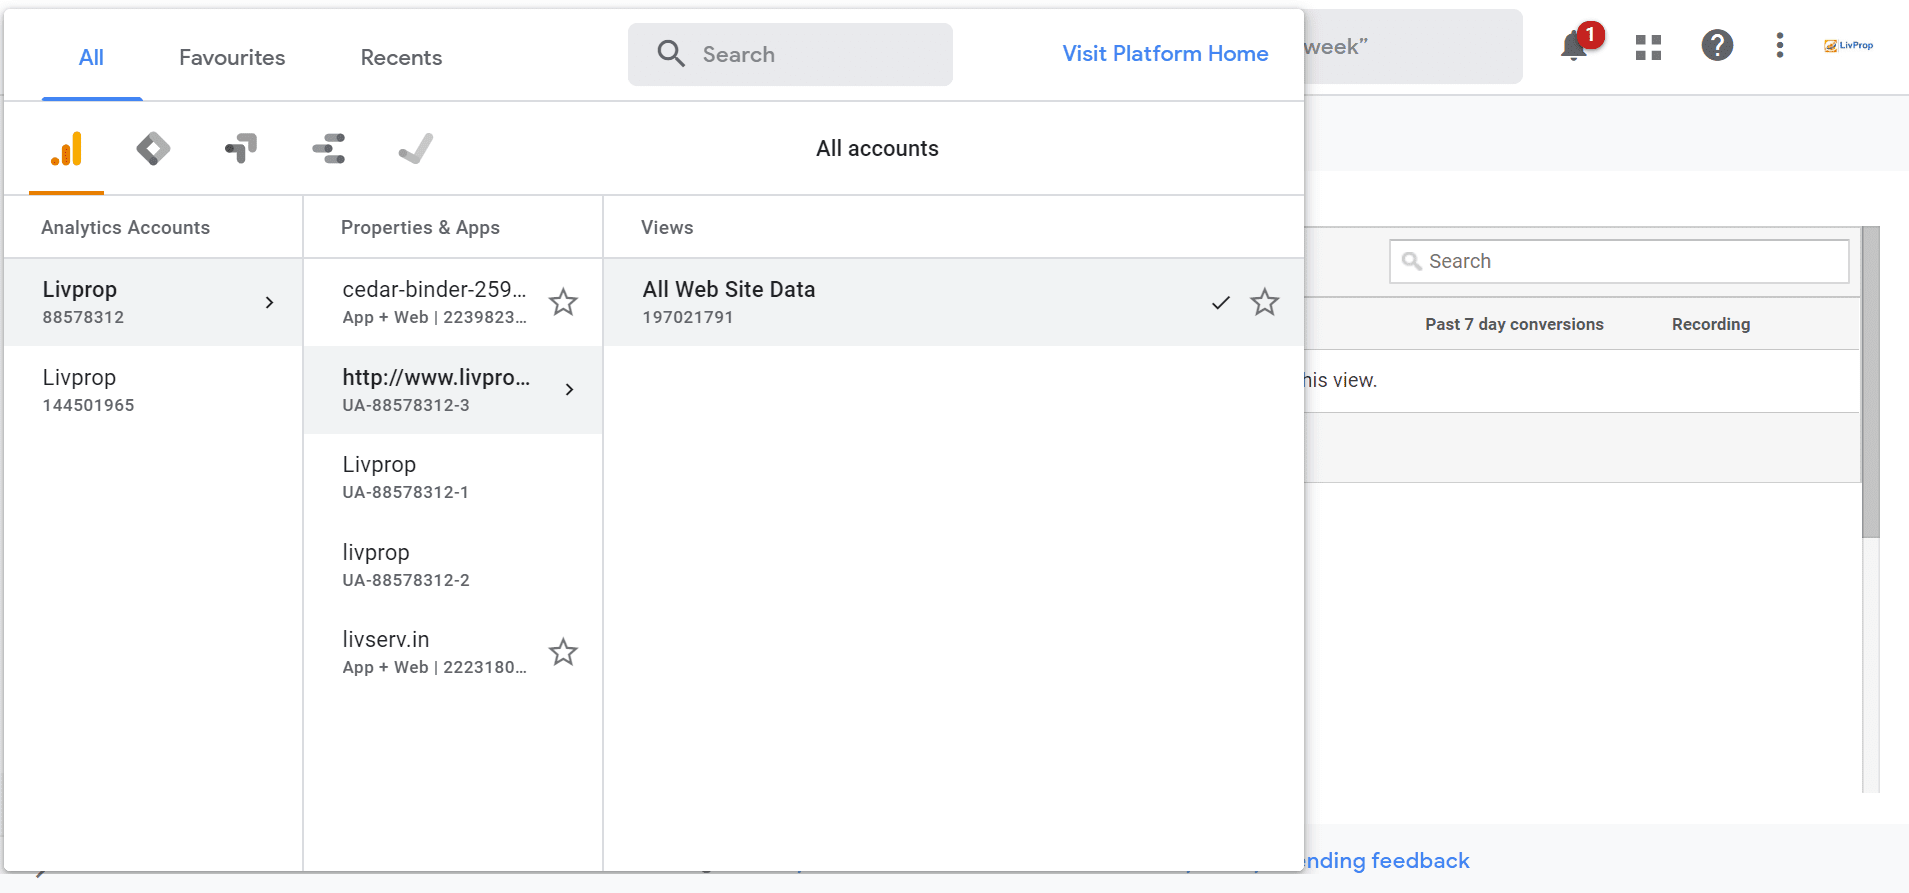Open the notifications bell

click(x=1574, y=46)
